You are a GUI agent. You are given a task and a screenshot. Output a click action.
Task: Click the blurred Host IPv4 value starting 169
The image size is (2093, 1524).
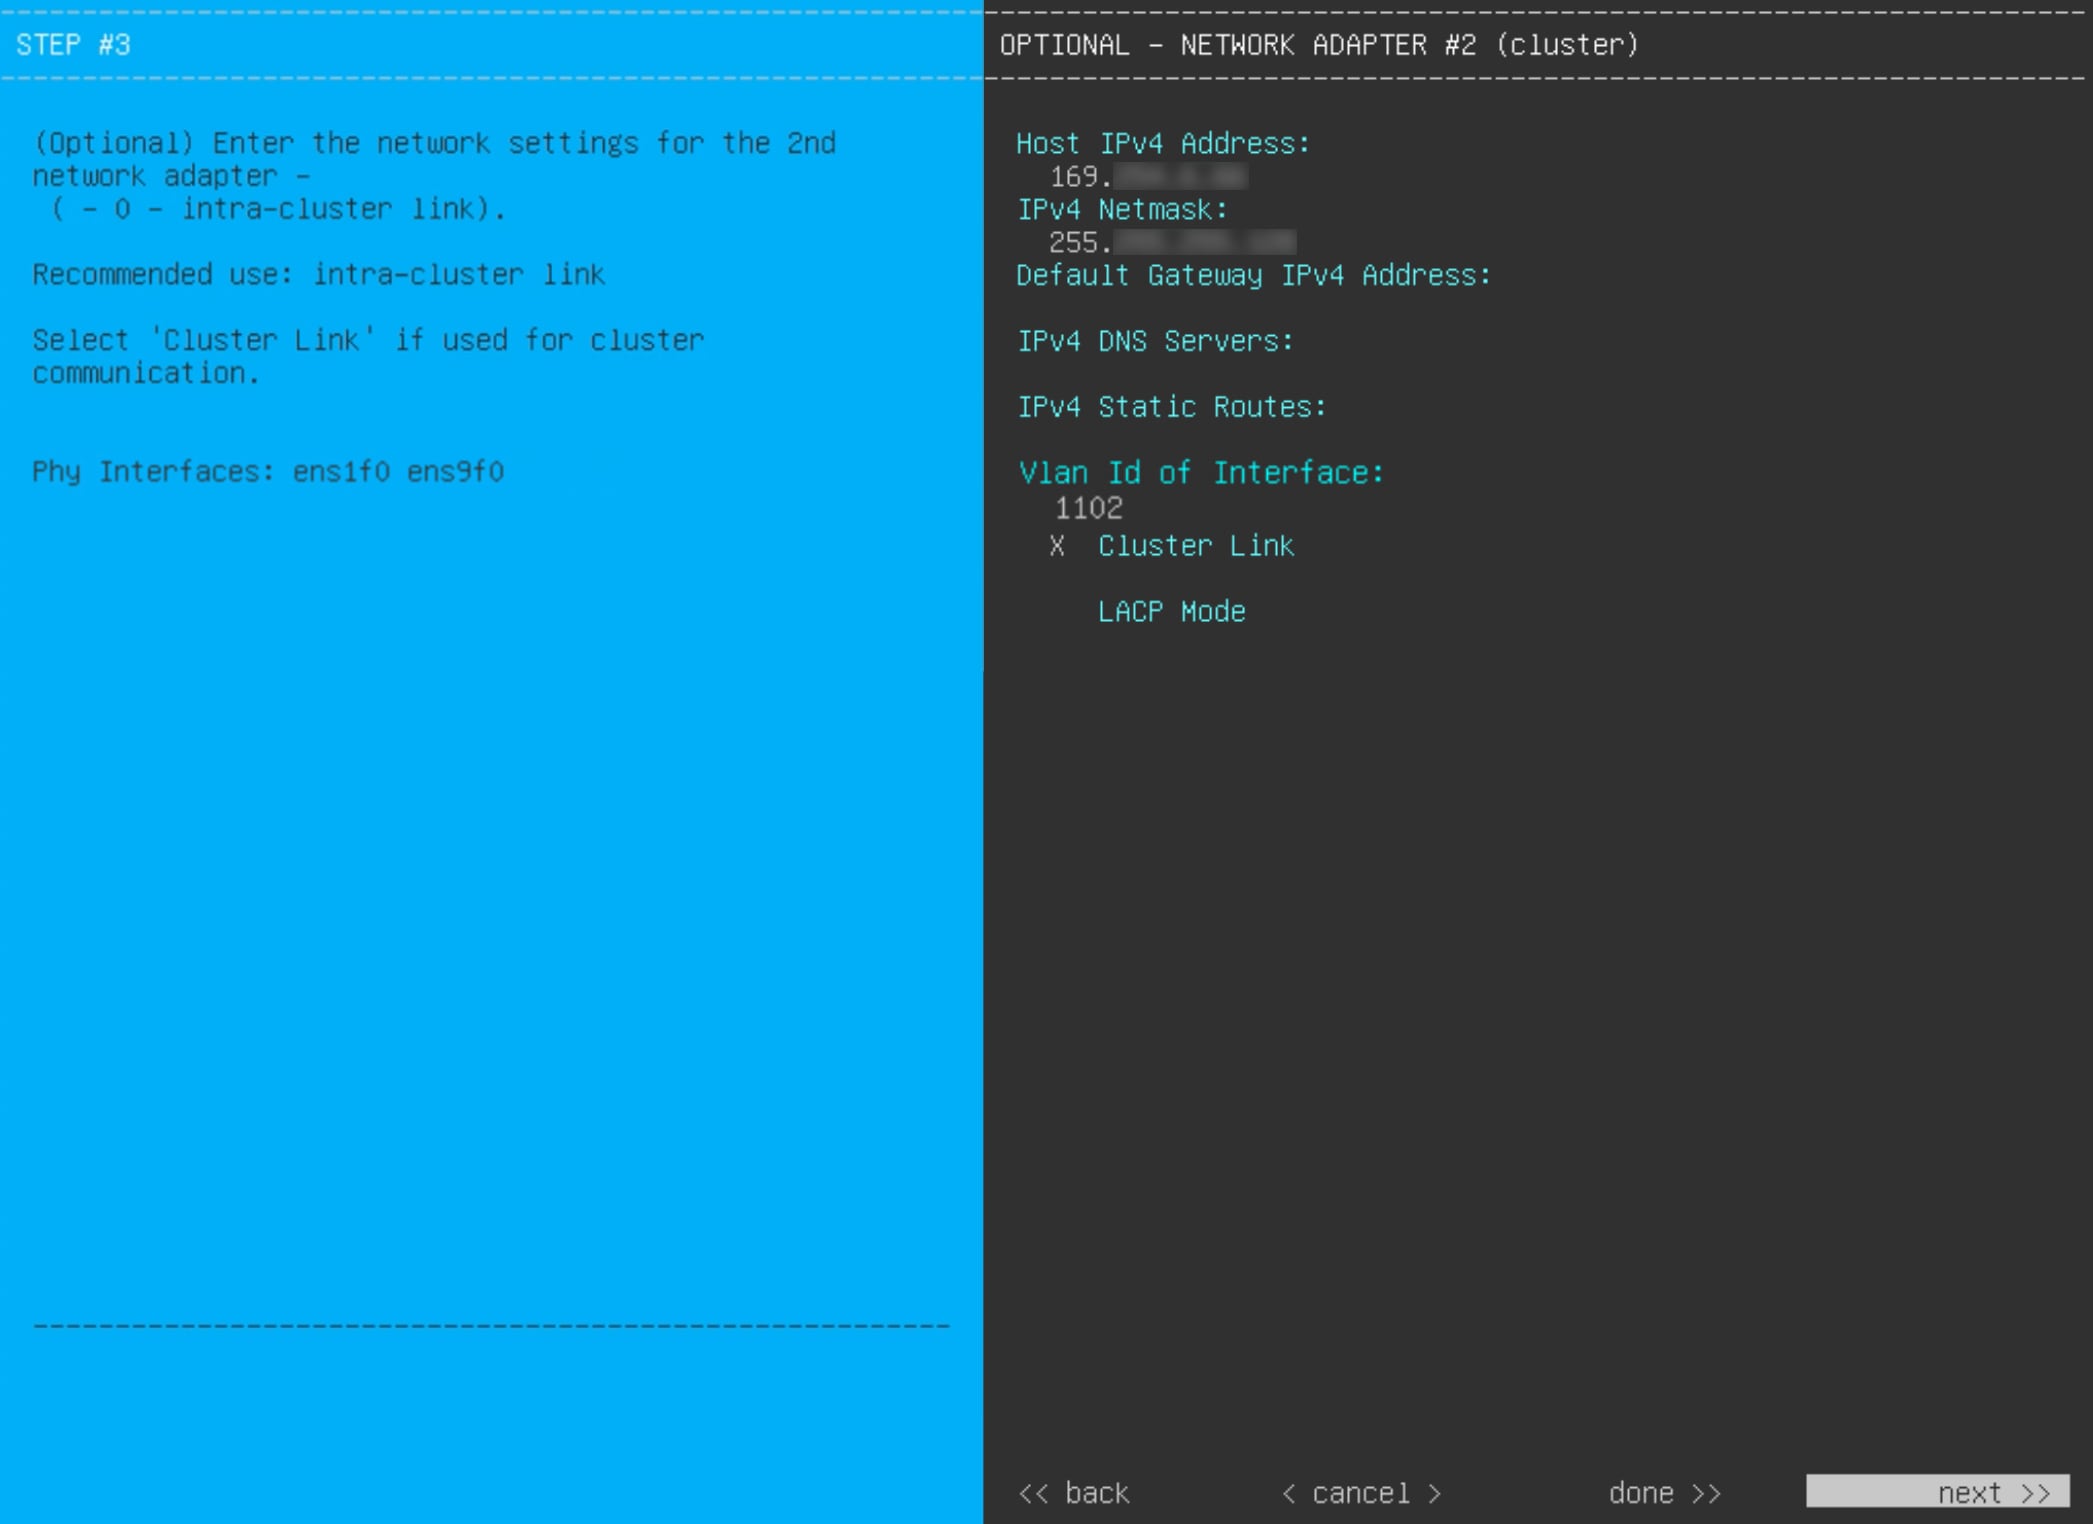tap(1150, 177)
